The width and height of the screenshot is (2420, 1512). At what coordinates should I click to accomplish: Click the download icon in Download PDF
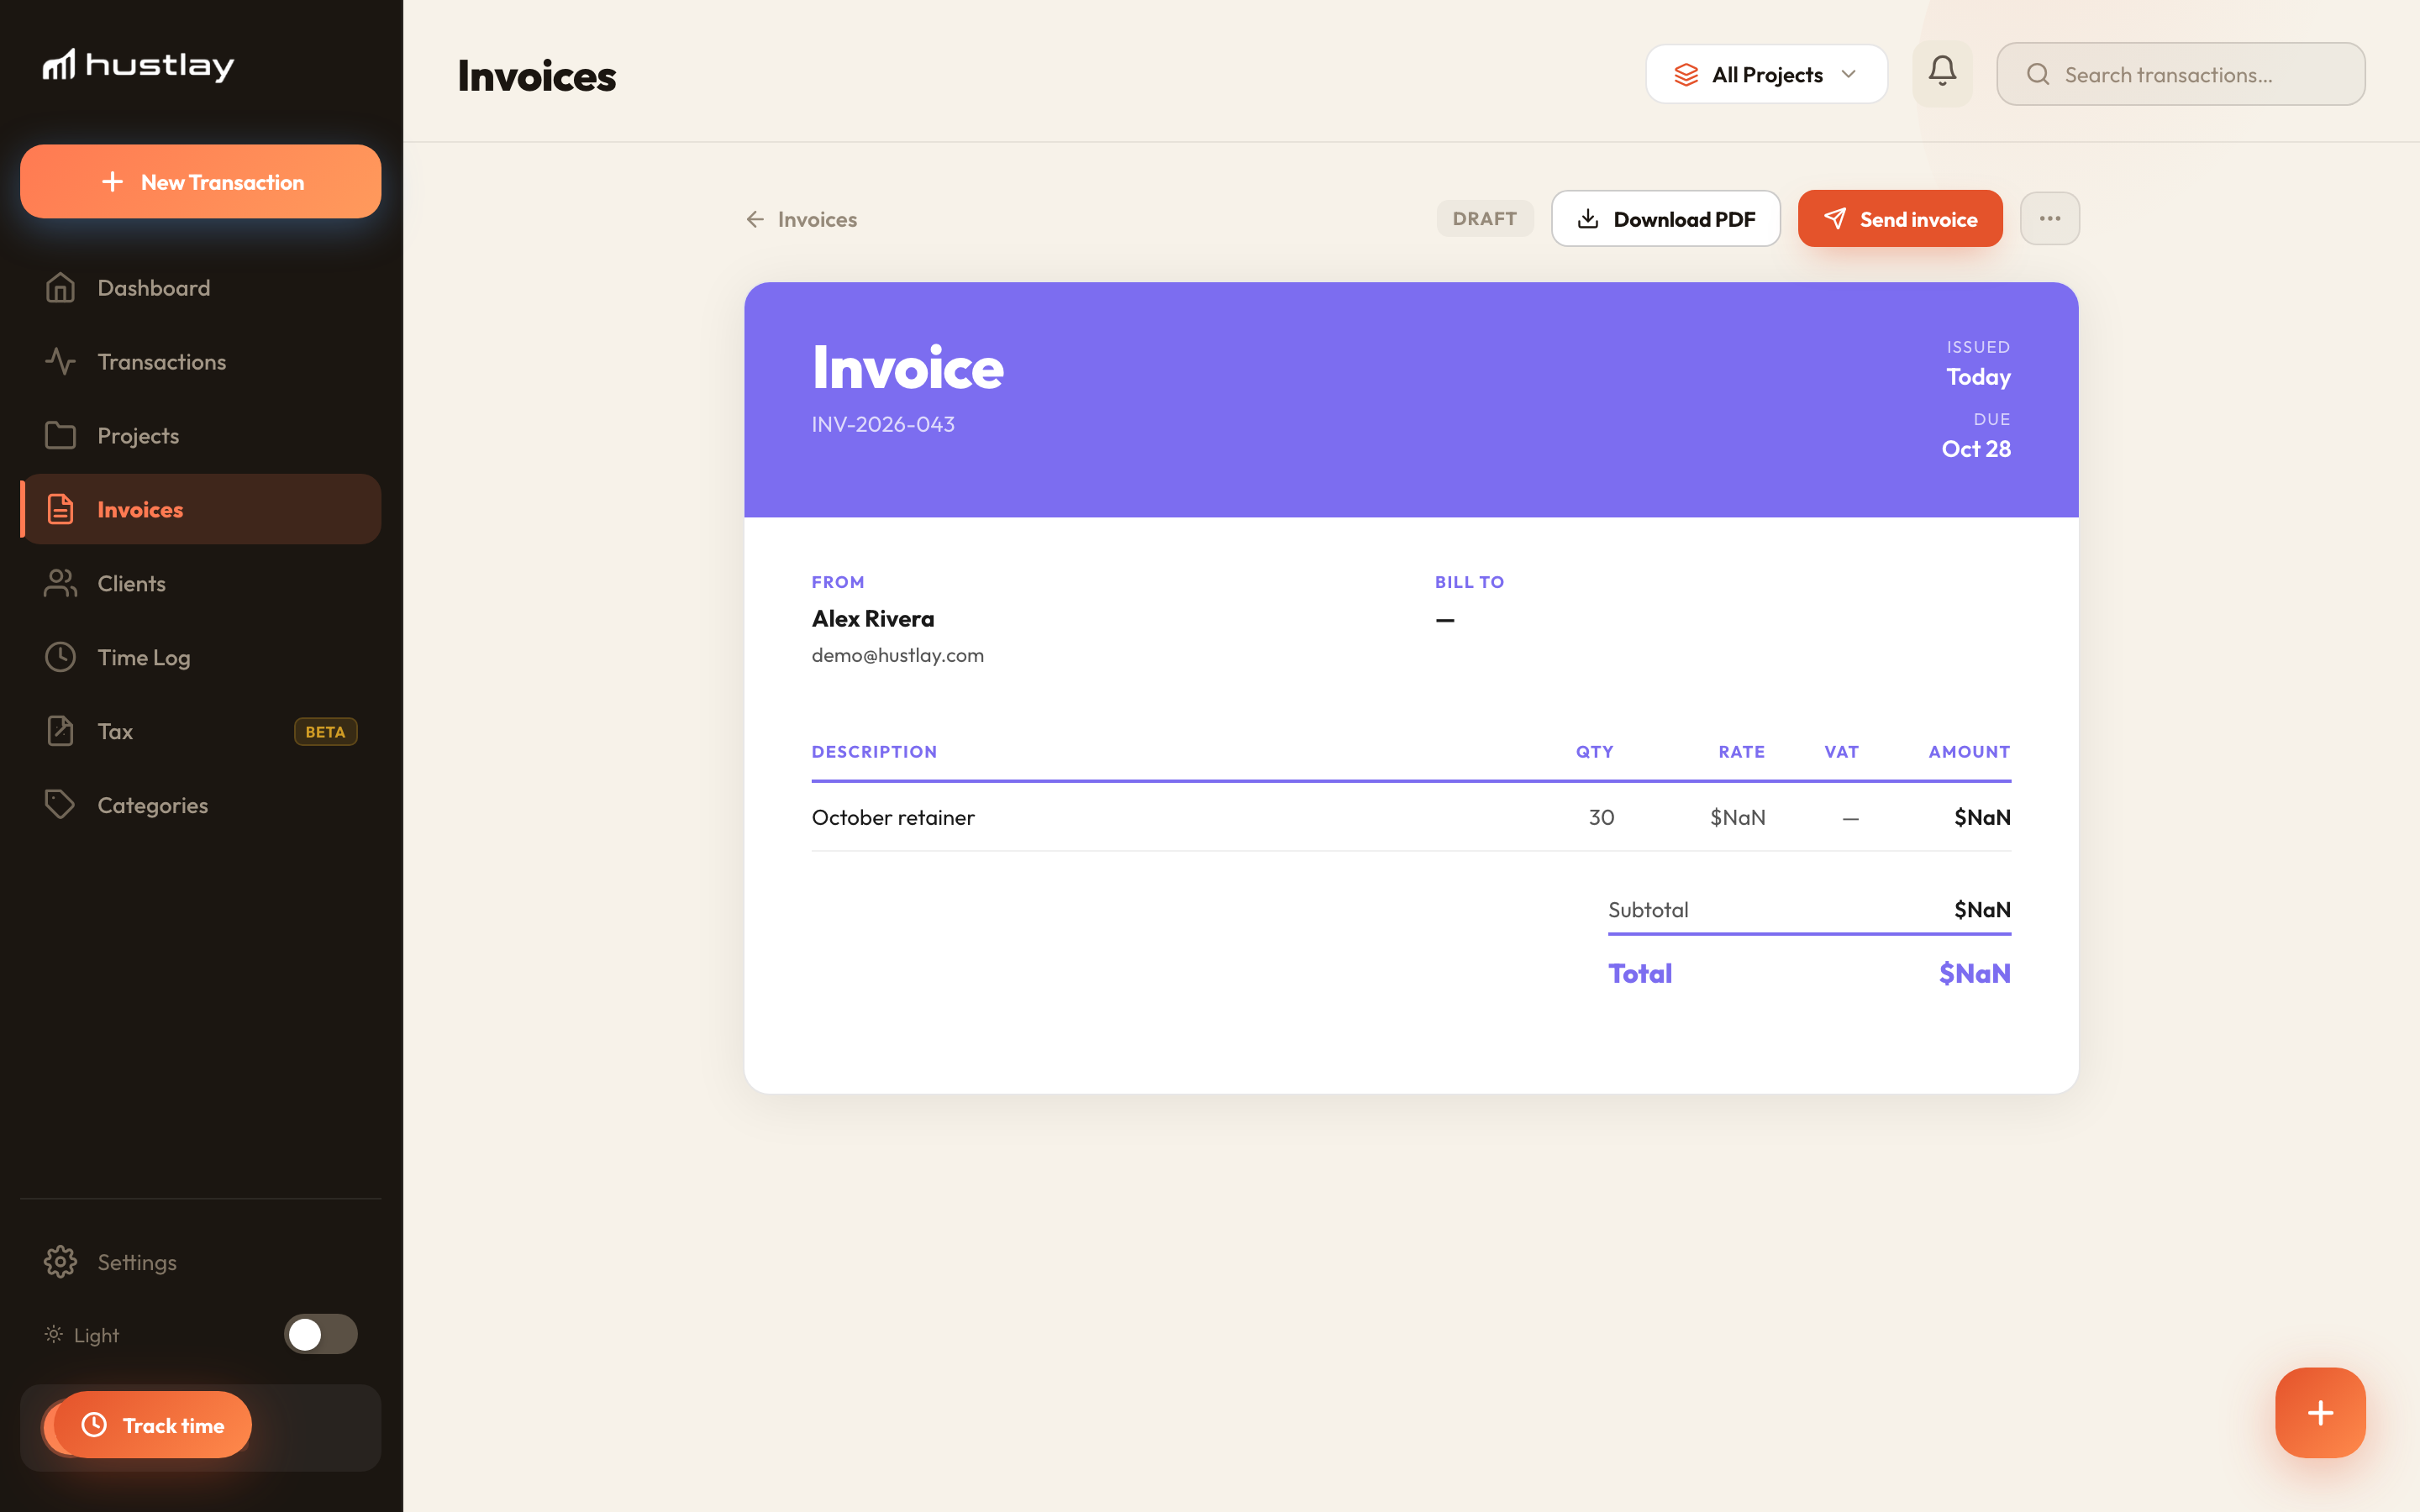click(1588, 219)
